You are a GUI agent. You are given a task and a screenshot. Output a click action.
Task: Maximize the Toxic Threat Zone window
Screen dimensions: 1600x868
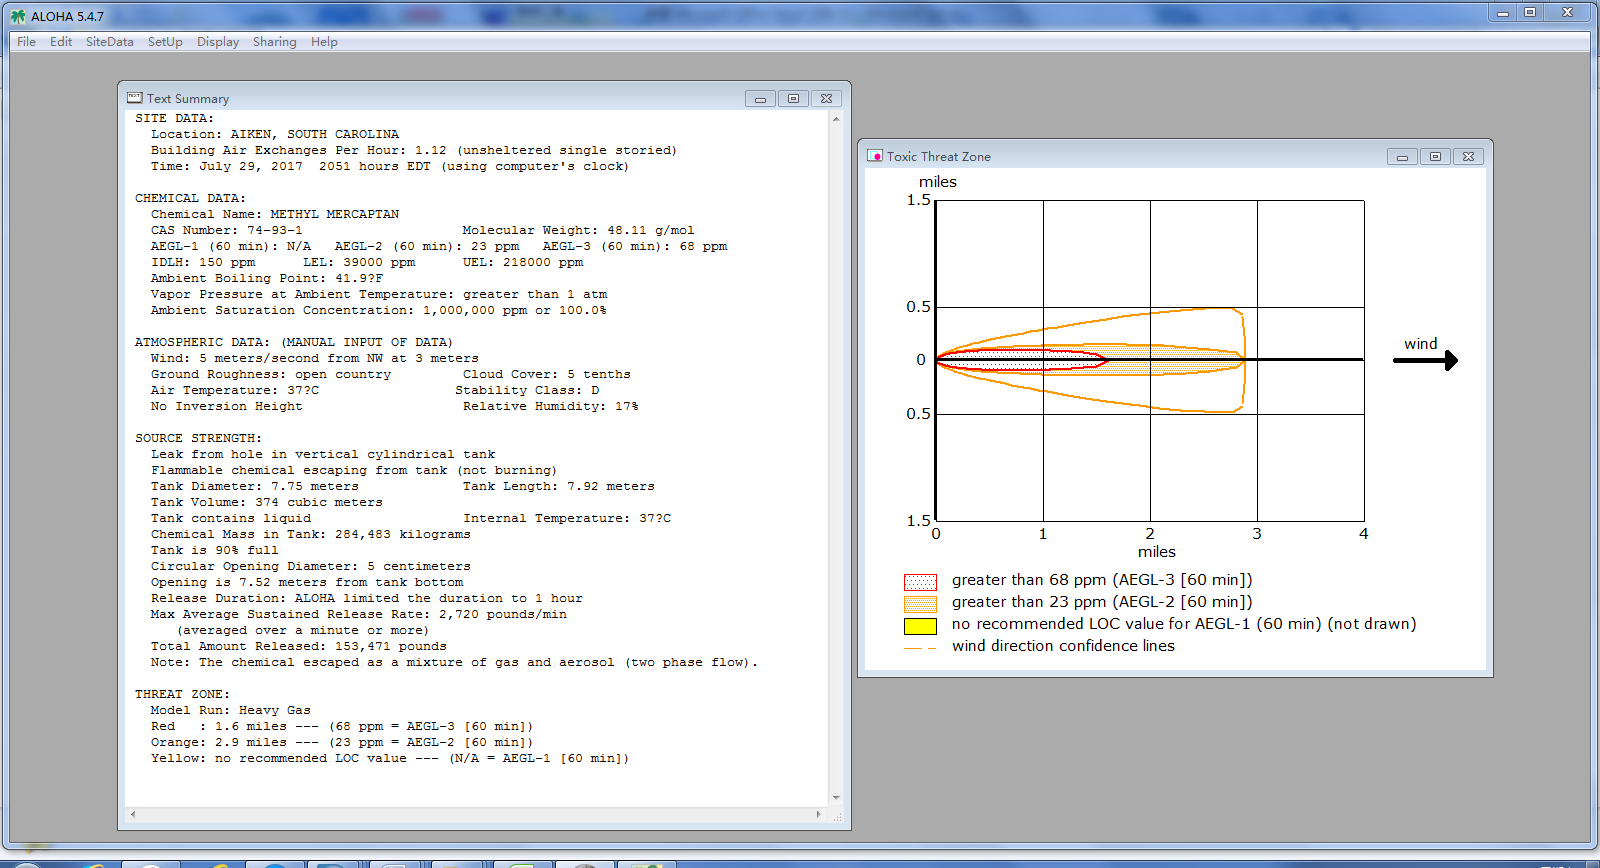pyautogui.click(x=1435, y=157)
